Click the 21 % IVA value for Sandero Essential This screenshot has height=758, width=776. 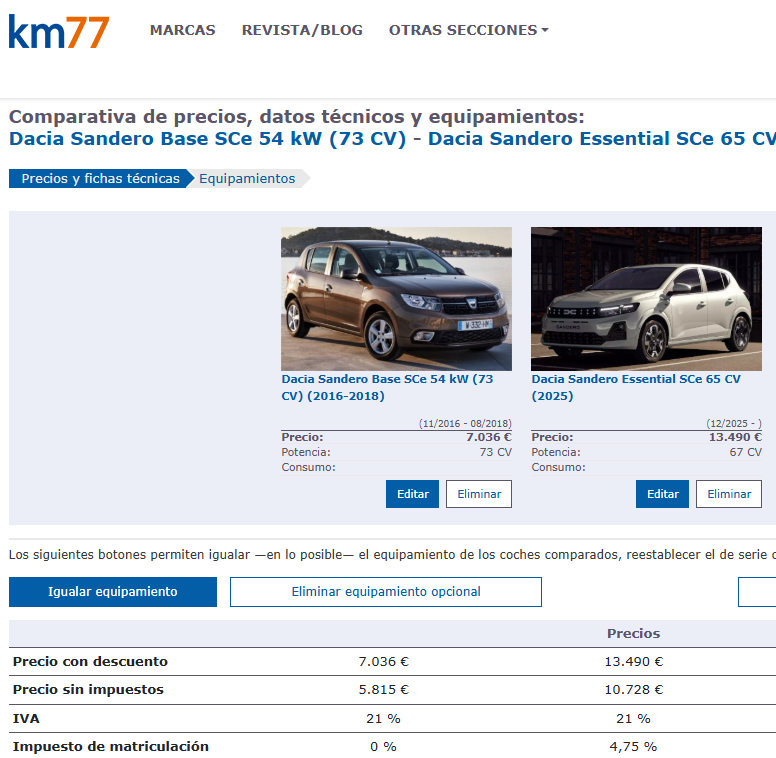633,718
